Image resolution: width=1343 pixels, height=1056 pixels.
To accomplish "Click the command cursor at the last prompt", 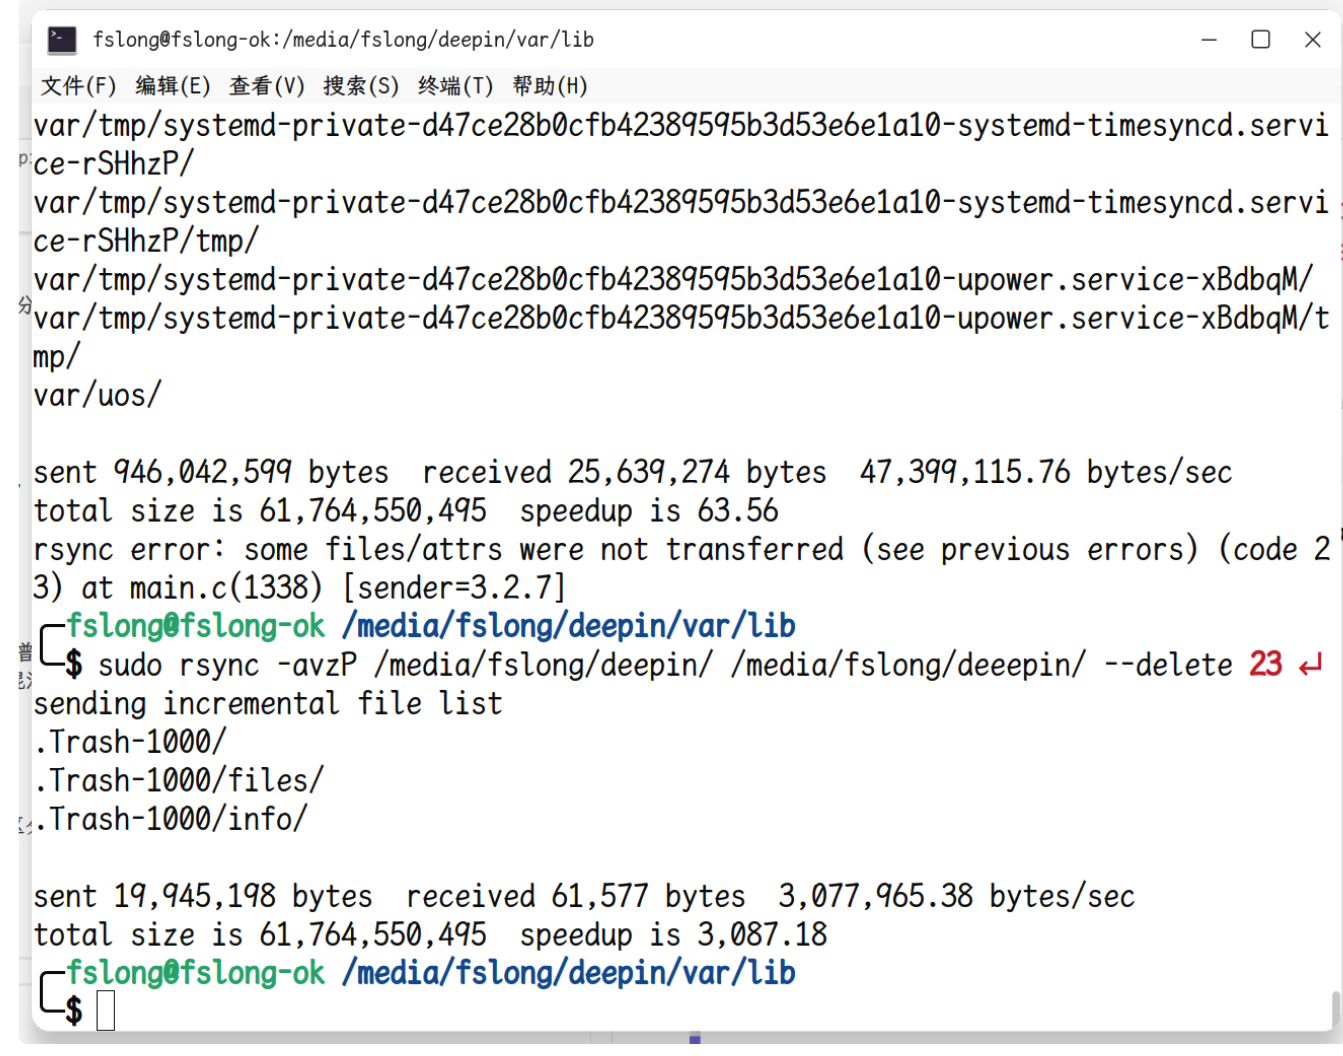I will click(x=106, y=1010).
